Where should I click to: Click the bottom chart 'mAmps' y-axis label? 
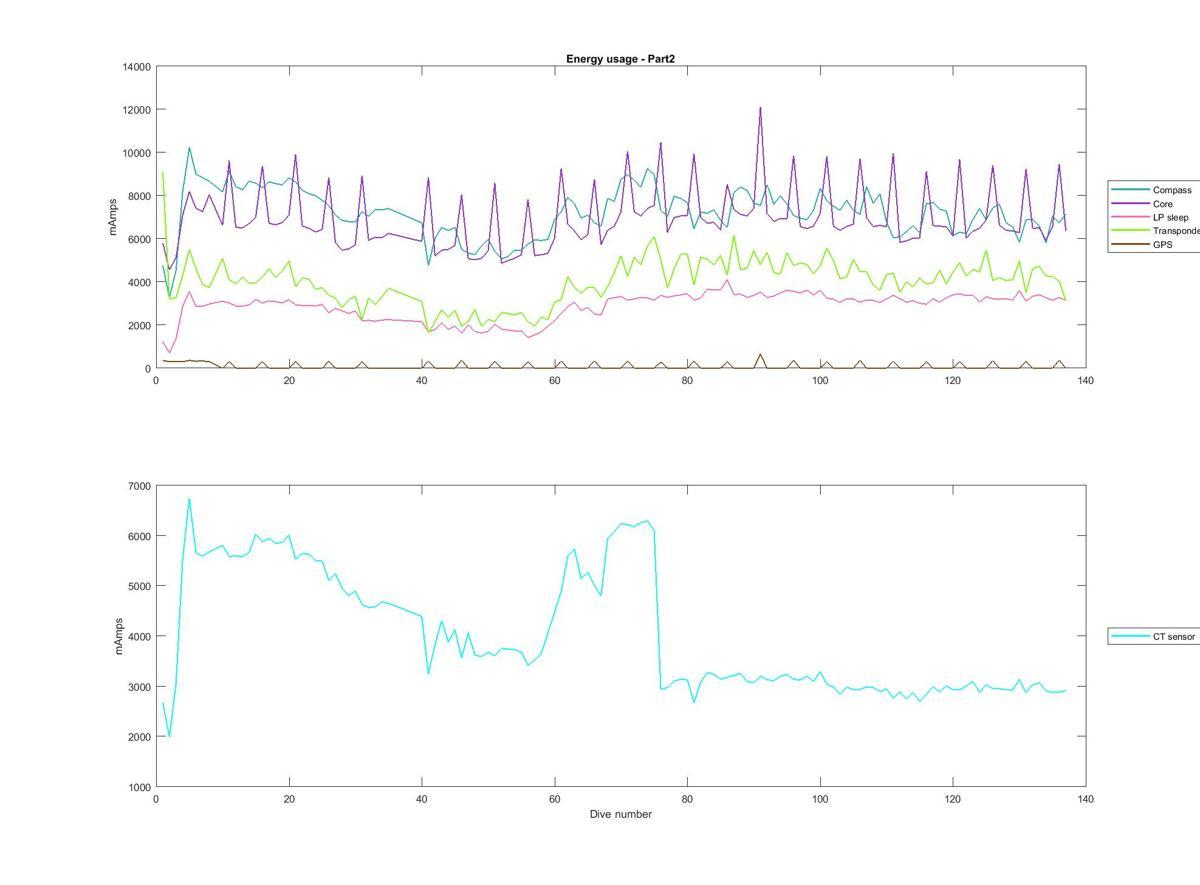tap(118, 635)
